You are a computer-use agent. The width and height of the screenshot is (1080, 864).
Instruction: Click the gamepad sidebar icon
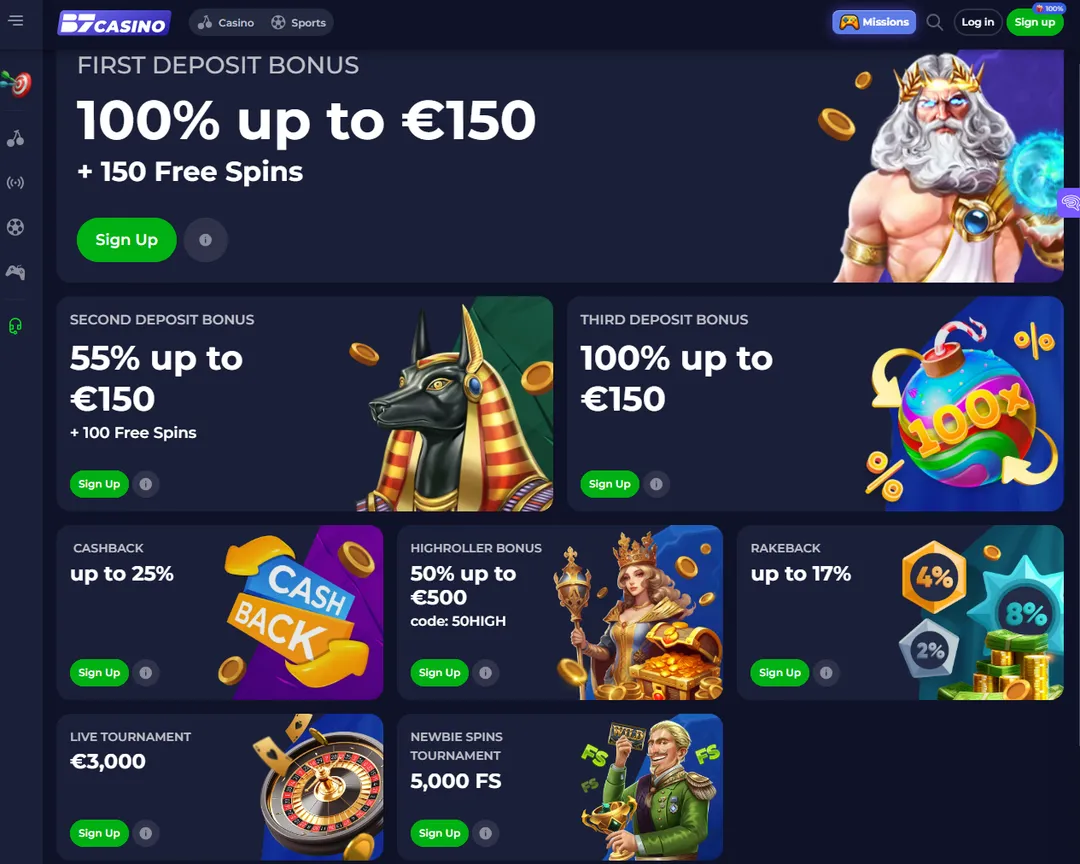pos(15,272)
